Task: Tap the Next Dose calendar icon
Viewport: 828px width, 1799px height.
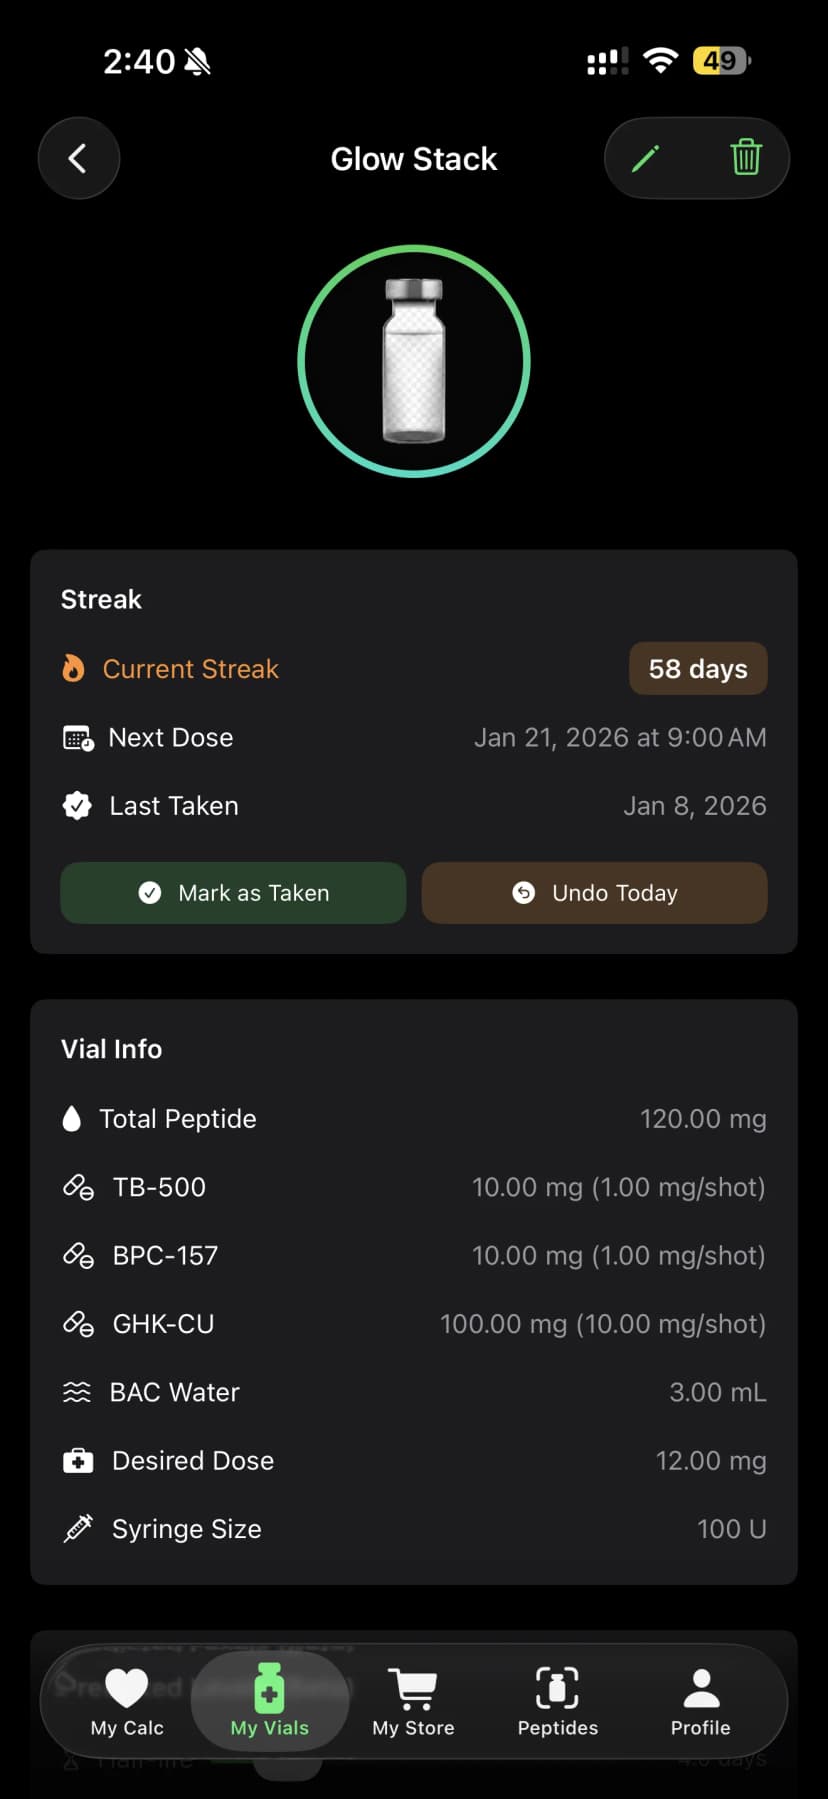Action: 78,738
